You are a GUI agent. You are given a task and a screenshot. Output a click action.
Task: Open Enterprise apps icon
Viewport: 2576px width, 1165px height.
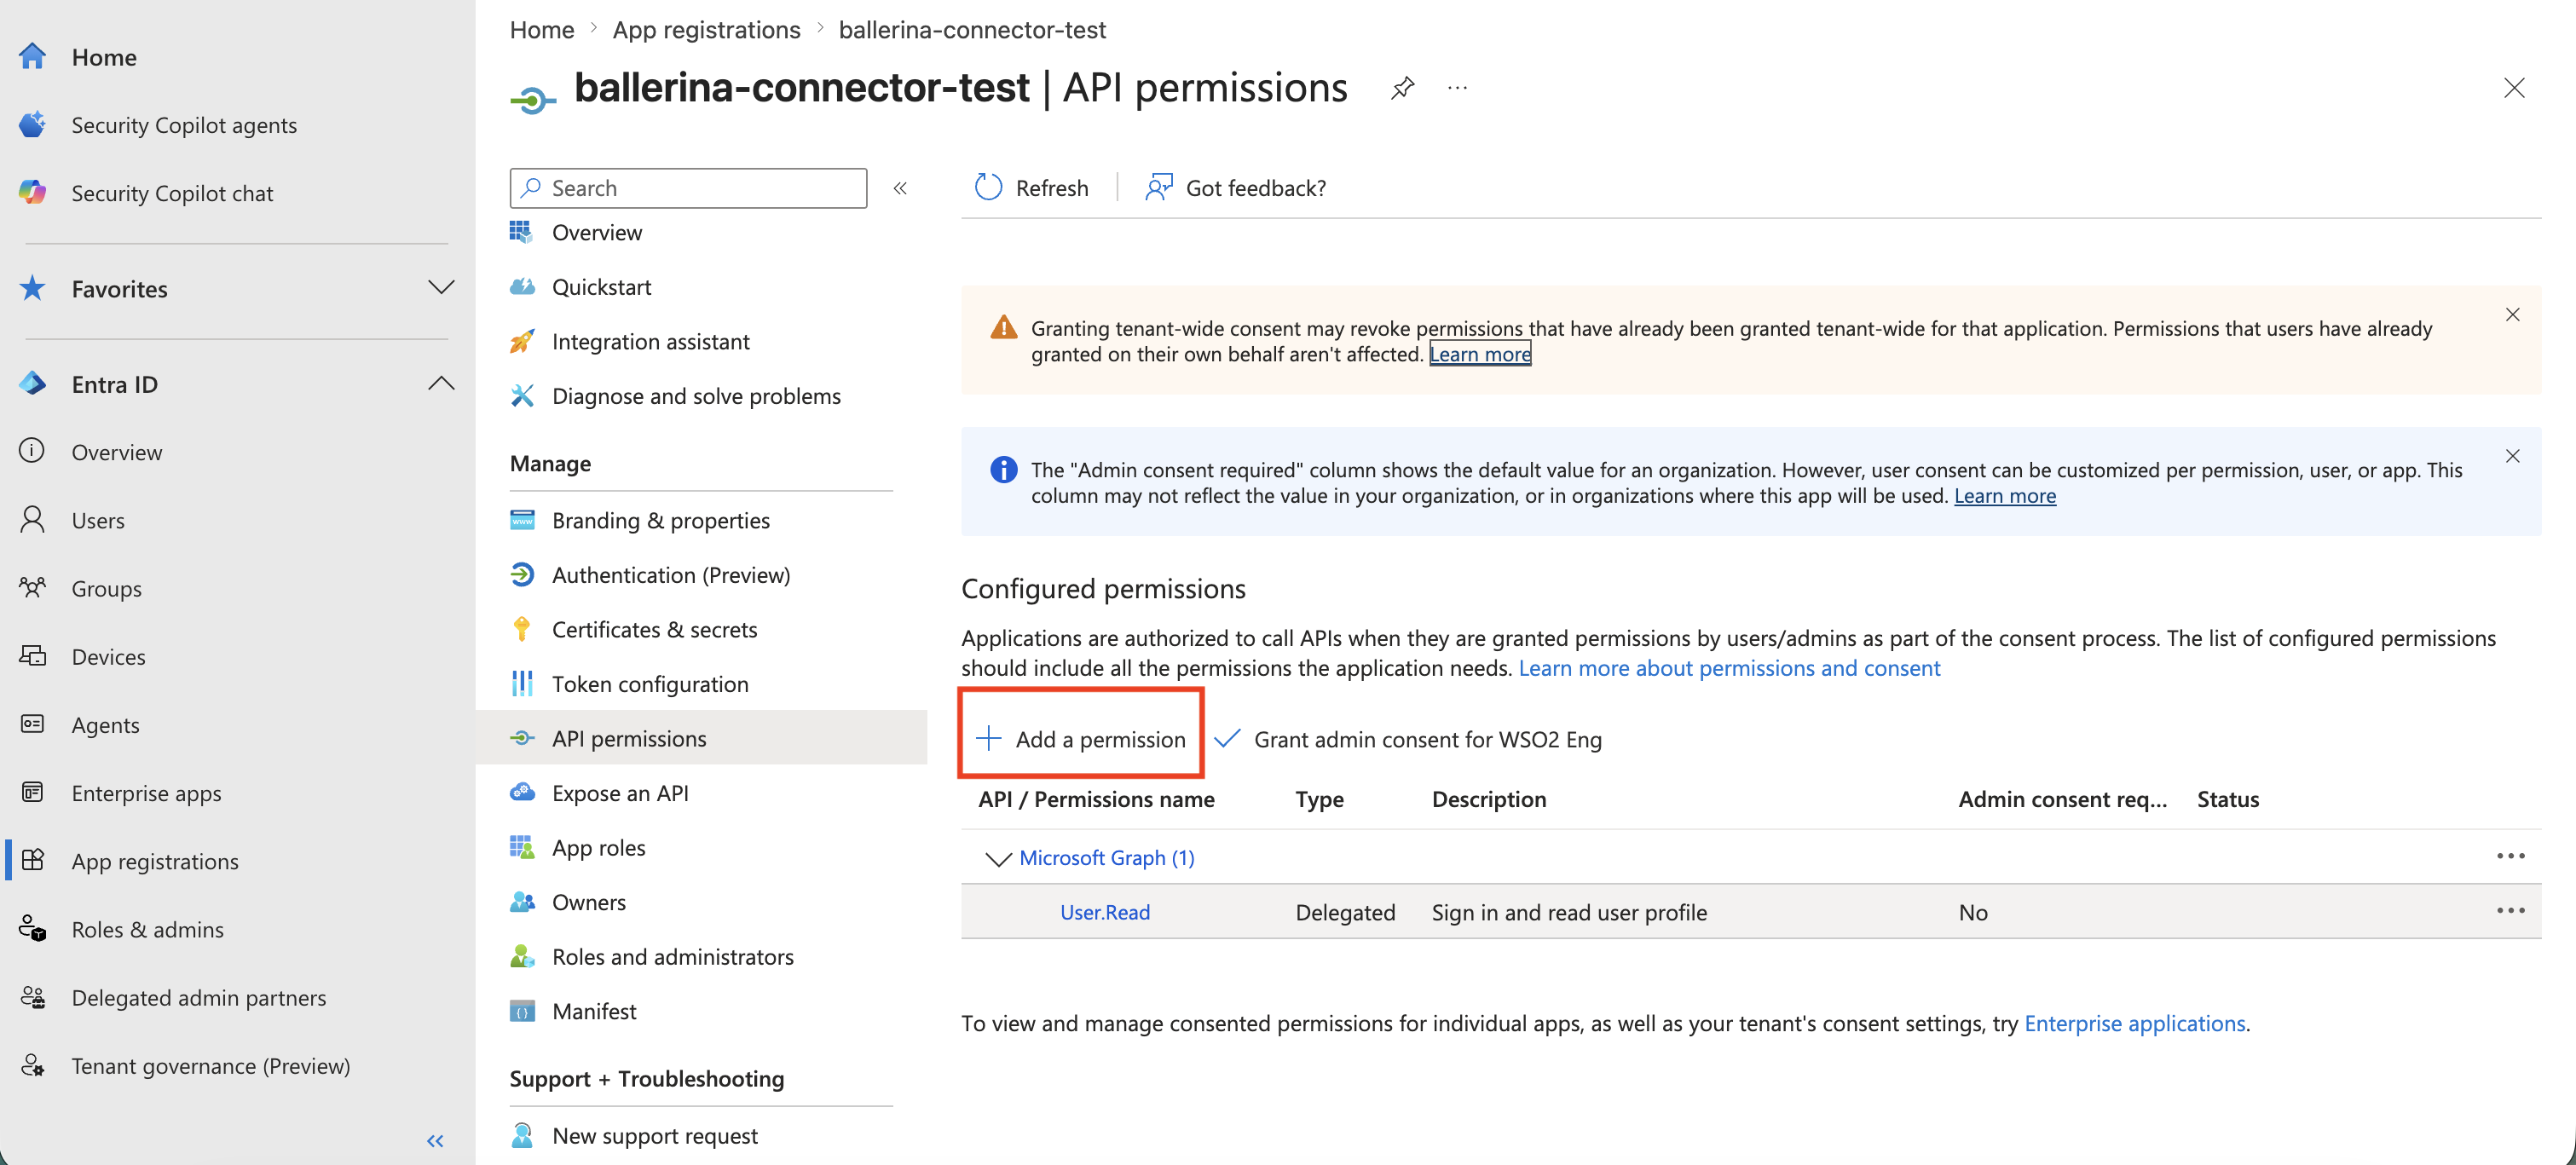point(32,793)
